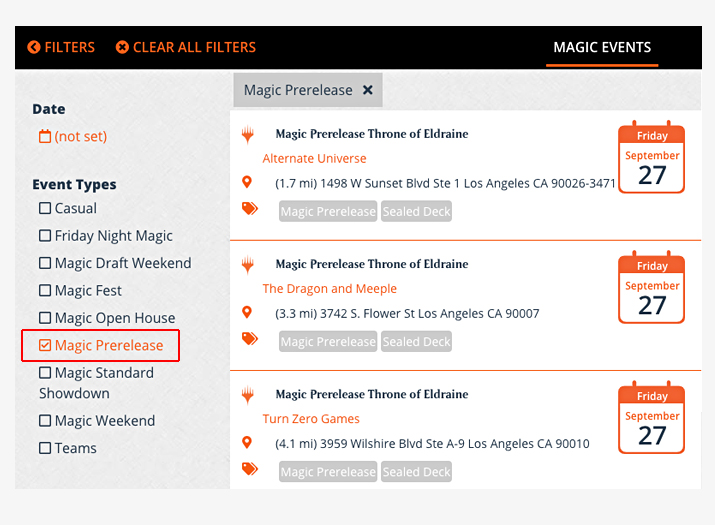Click the 1498 W Sunset Blvd address text
This screenshot has width=715, height=525.
pyautogui.click(x=445, y=183)
